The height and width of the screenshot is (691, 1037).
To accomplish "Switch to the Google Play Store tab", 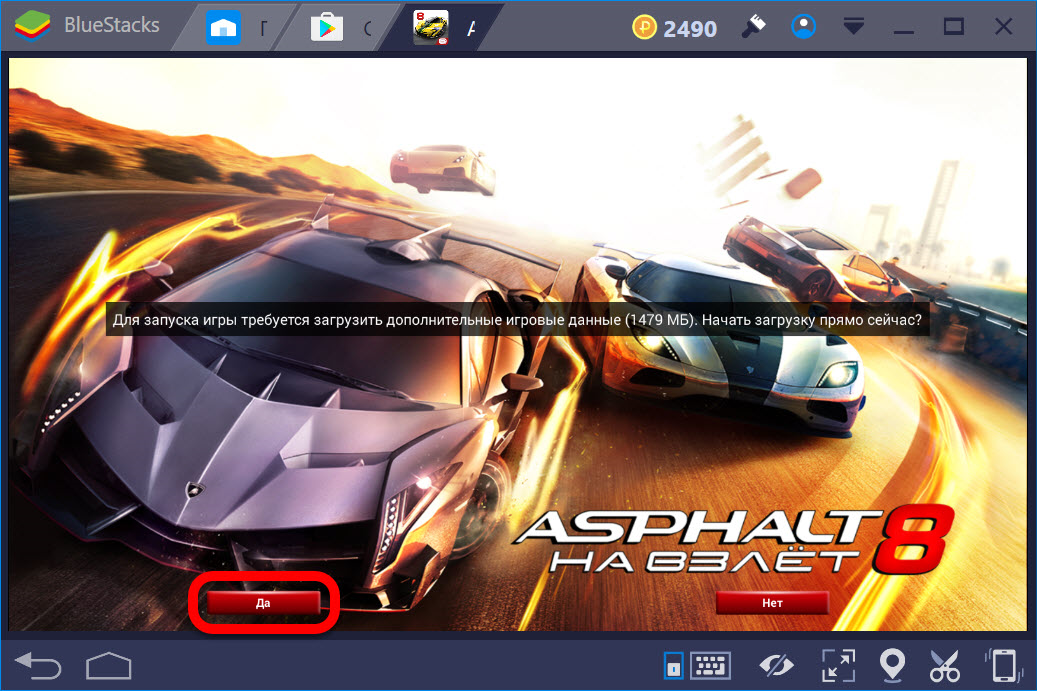I will point(338,28).
